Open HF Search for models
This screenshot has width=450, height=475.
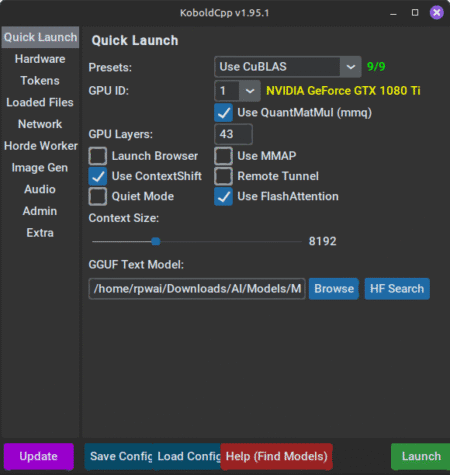coord(397,289)
